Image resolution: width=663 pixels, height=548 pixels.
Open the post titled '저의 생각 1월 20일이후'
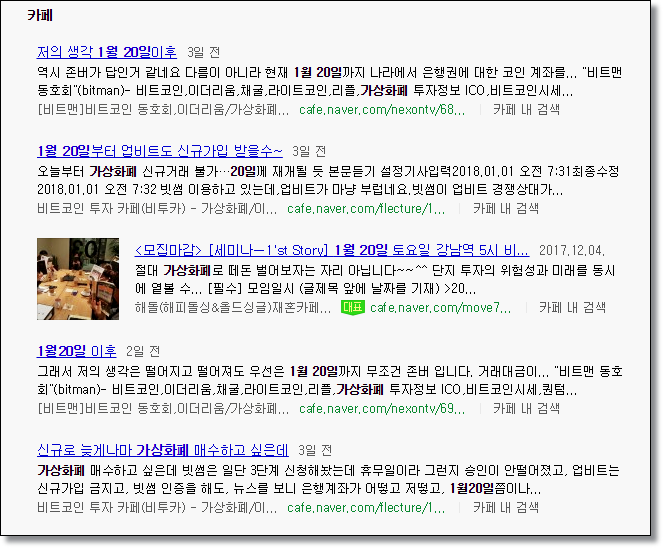click(x=107, y=52)
